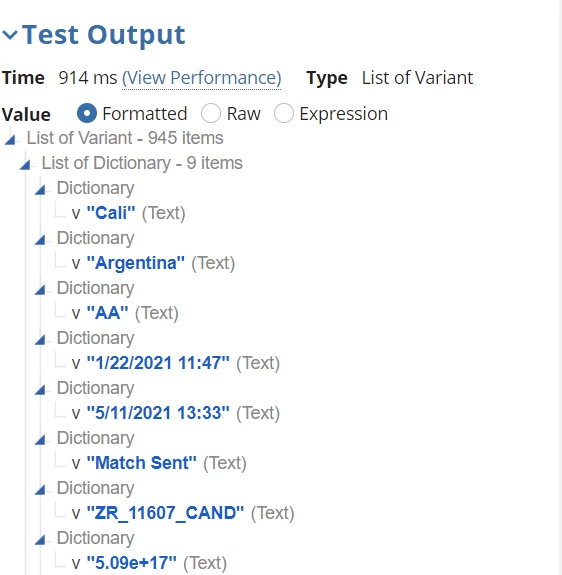This screenshot has width=562, height=575.
Task: Click the "Argentina" text value
Action: click(x=136, y=263)
